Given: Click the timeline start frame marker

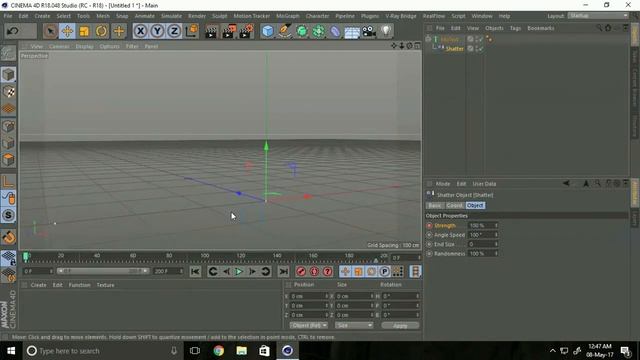Looking at the screenshot, I should pyautogui.click(x=26, y=256).
